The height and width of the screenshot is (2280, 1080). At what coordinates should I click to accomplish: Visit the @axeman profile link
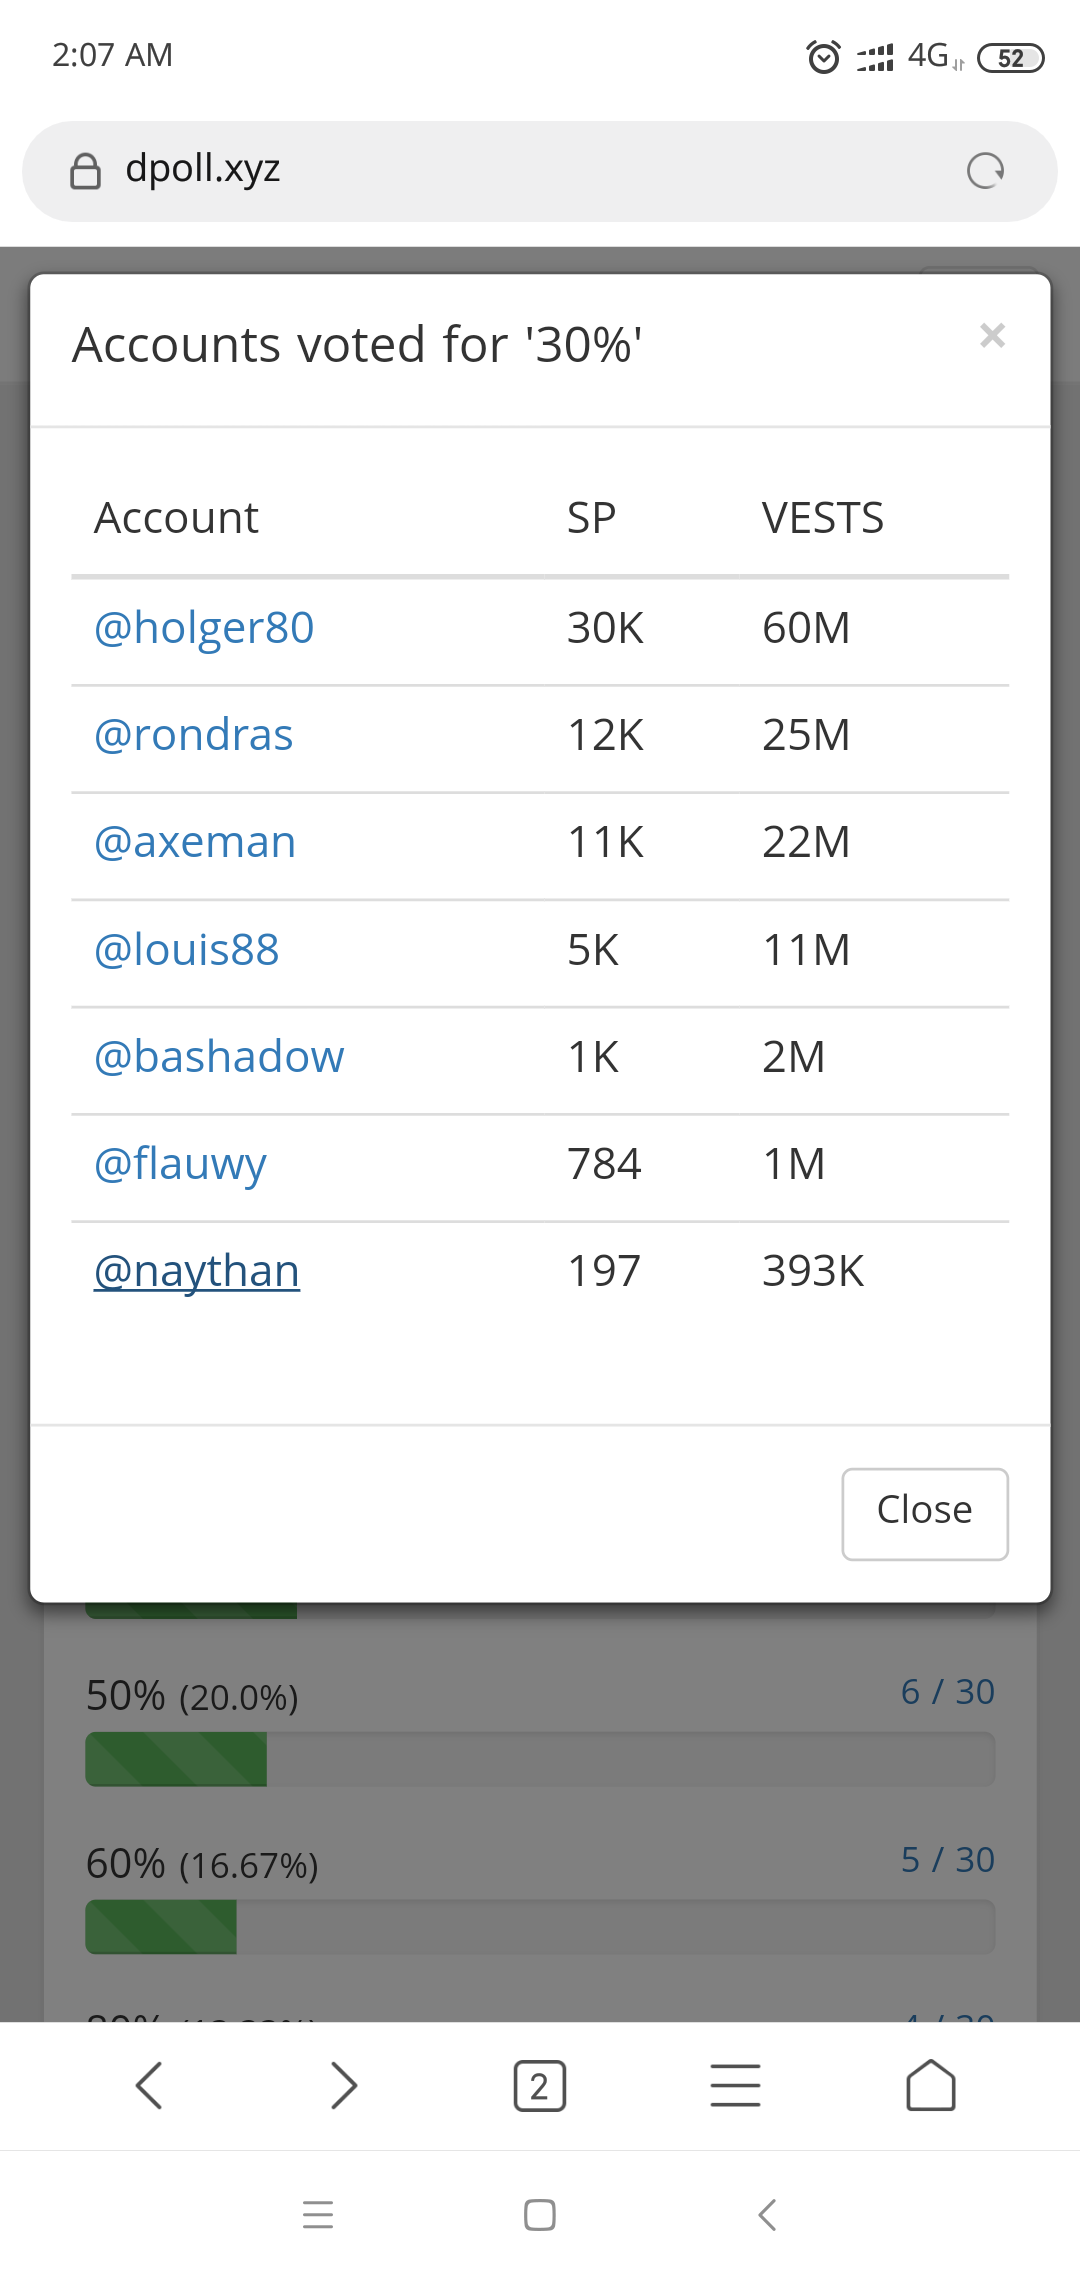[195, 842]
